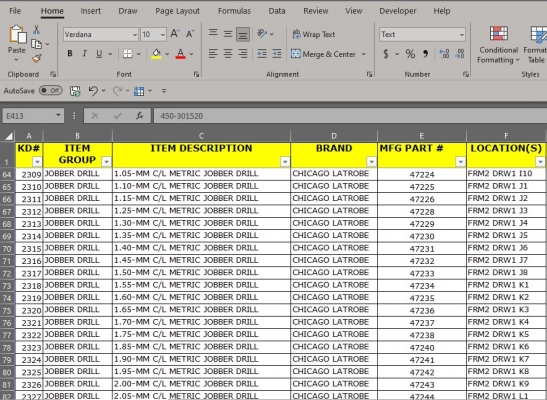Screen dimensions: 547x400
Task: Switch to the Page Layout tab
Action: pyautogui.click(x=178, y=11)
